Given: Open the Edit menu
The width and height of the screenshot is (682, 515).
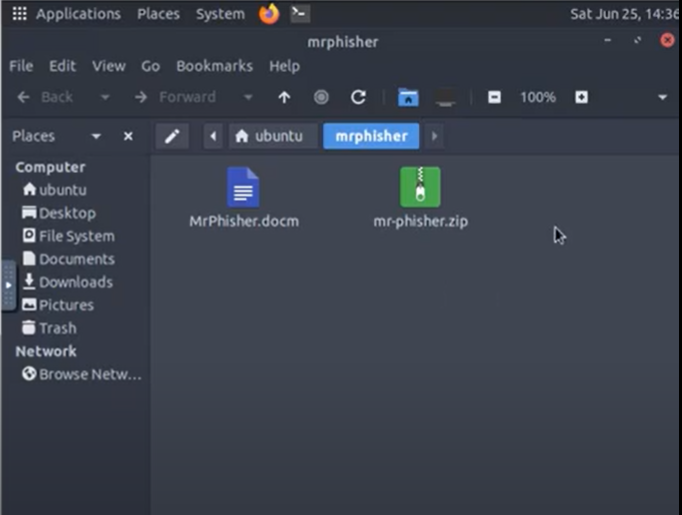Looking at the screenshot, I should [x=63, y=66].
